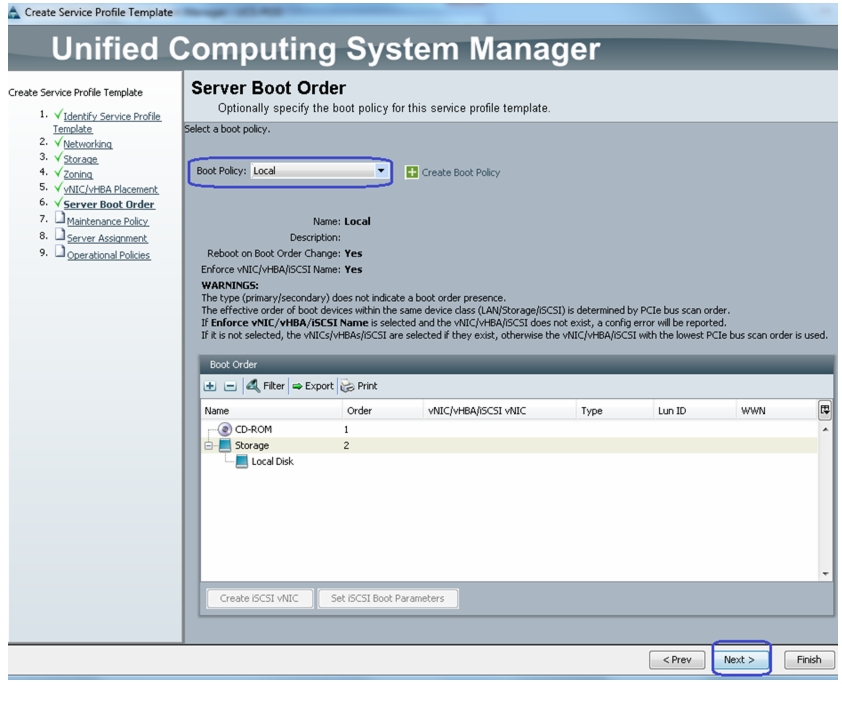Jump to the Storage wizard step
The height and width of the screenshot is (704, 842).
[81, 159]
